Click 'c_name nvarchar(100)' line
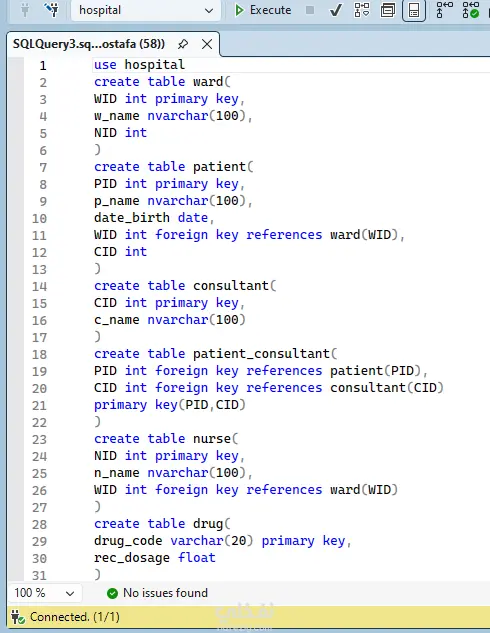Screen dimensions: 490x633 (170, 319)
